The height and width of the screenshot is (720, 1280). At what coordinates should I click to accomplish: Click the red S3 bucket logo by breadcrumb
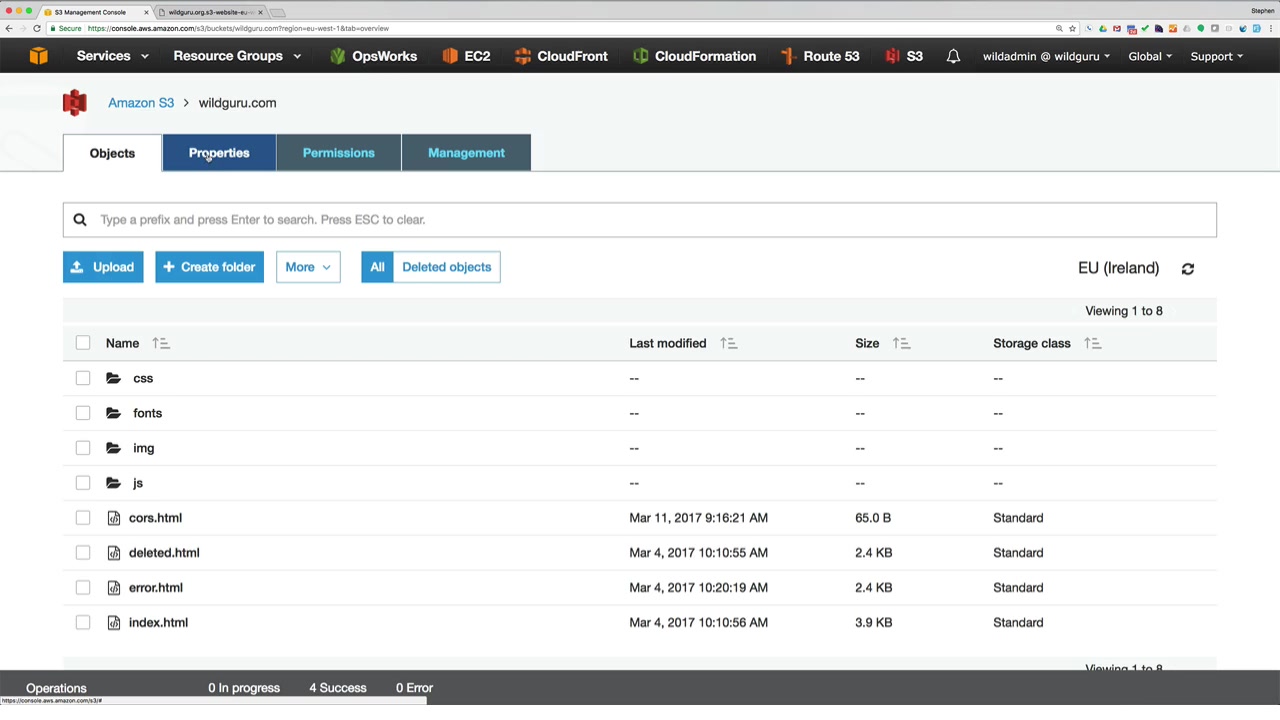(x=75, y=103)
